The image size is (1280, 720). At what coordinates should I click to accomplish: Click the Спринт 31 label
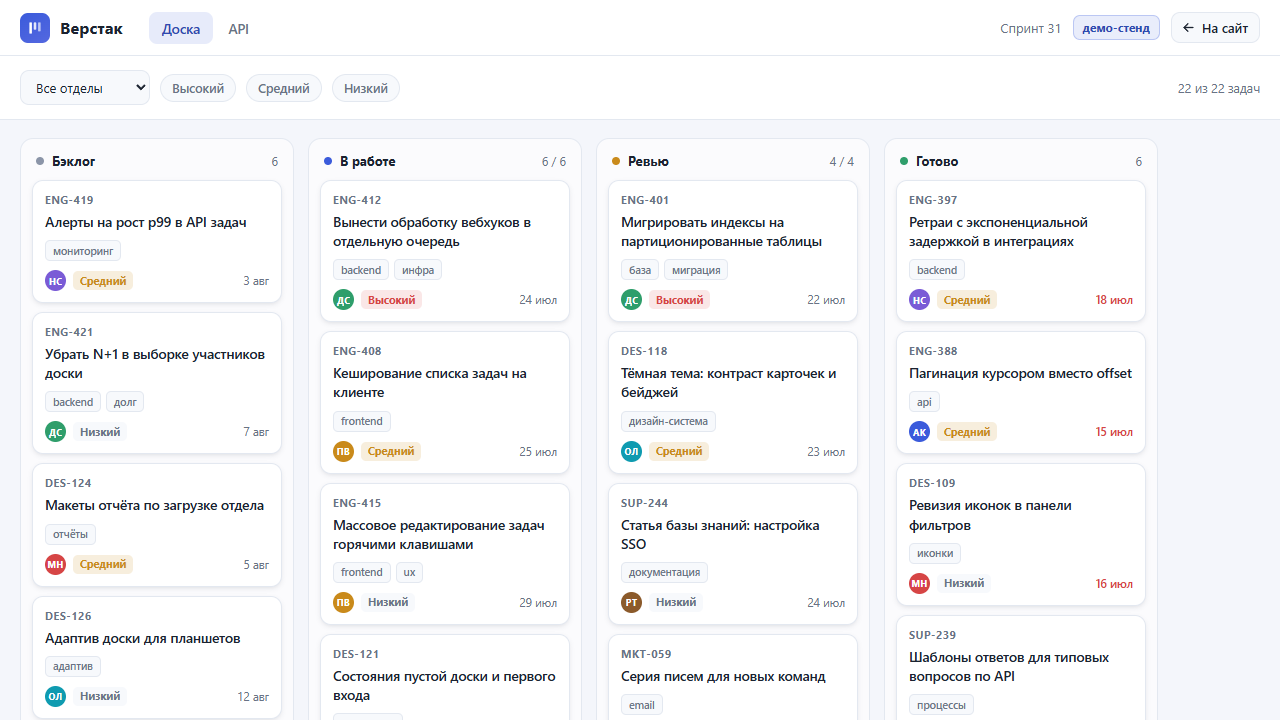pyautogui.click(x=1030, y=28)
